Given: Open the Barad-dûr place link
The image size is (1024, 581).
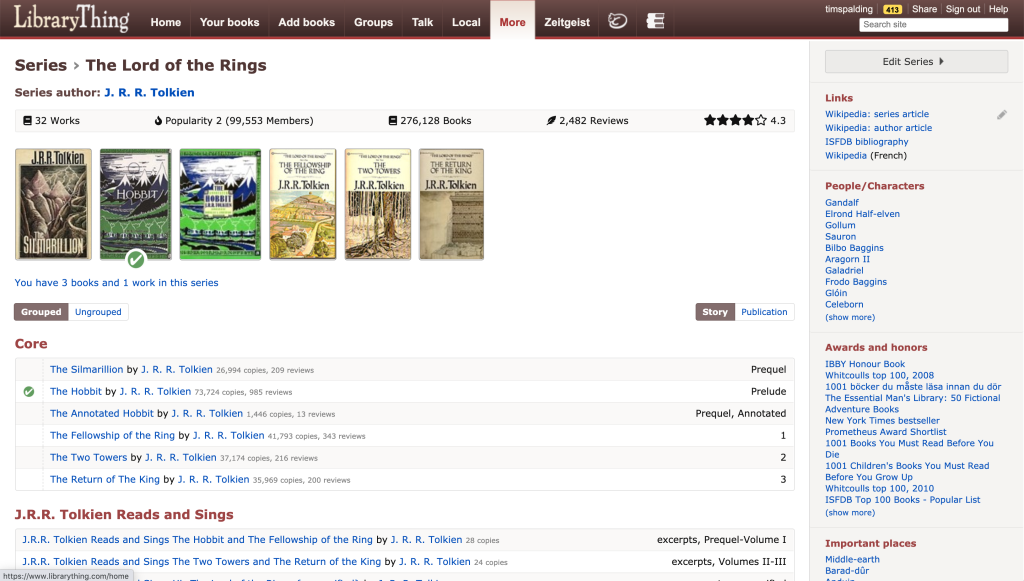Looking at the screenshot, I should tap(847, 571).
